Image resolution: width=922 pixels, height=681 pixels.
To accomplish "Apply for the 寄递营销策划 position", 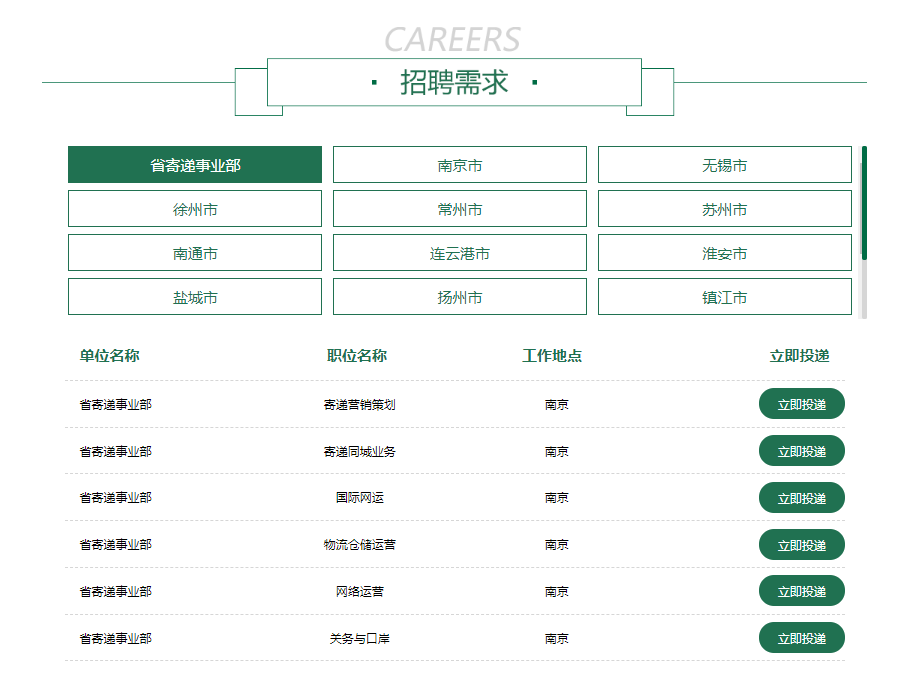I will 801,403.
